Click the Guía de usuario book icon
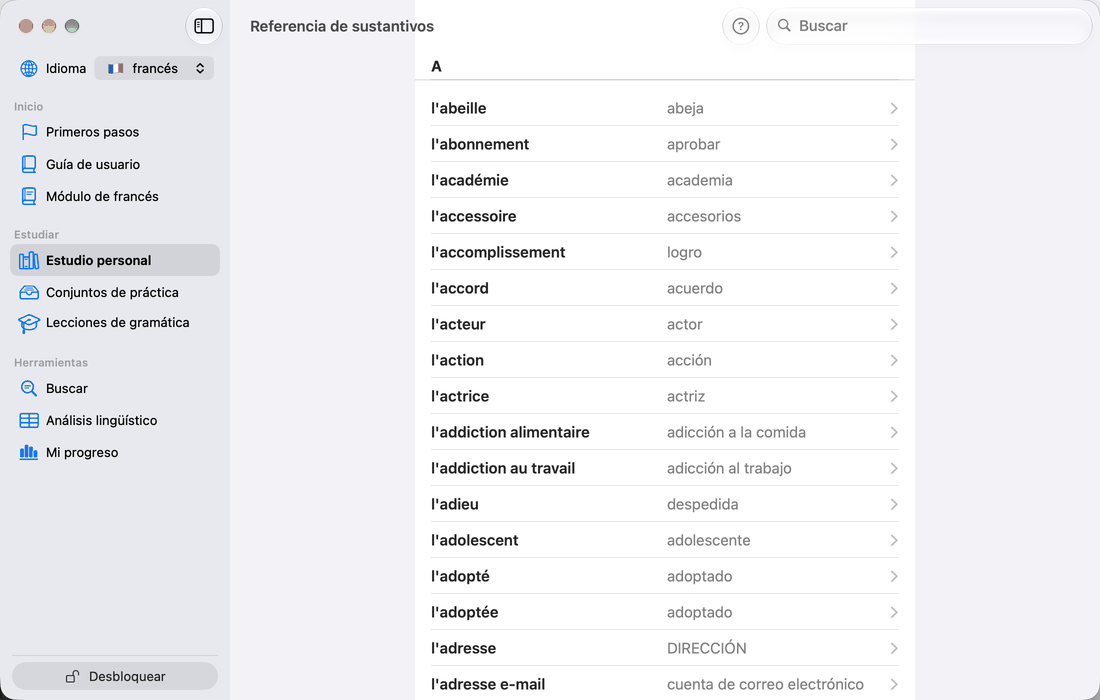Viewport: 1100px width, 700px height. tap(29, 164)
